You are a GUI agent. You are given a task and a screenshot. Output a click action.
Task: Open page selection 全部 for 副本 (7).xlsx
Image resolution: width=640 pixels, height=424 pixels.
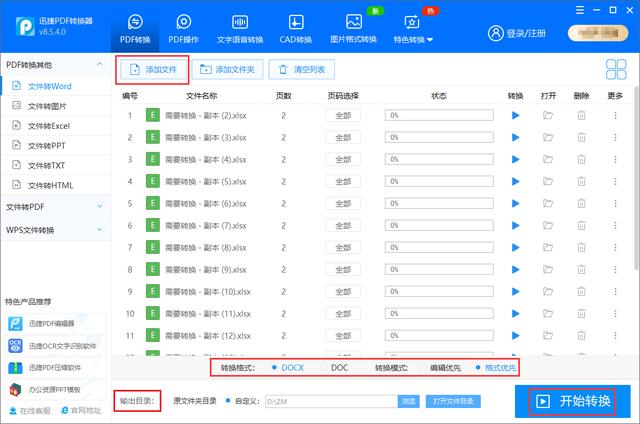coord(343,226)
